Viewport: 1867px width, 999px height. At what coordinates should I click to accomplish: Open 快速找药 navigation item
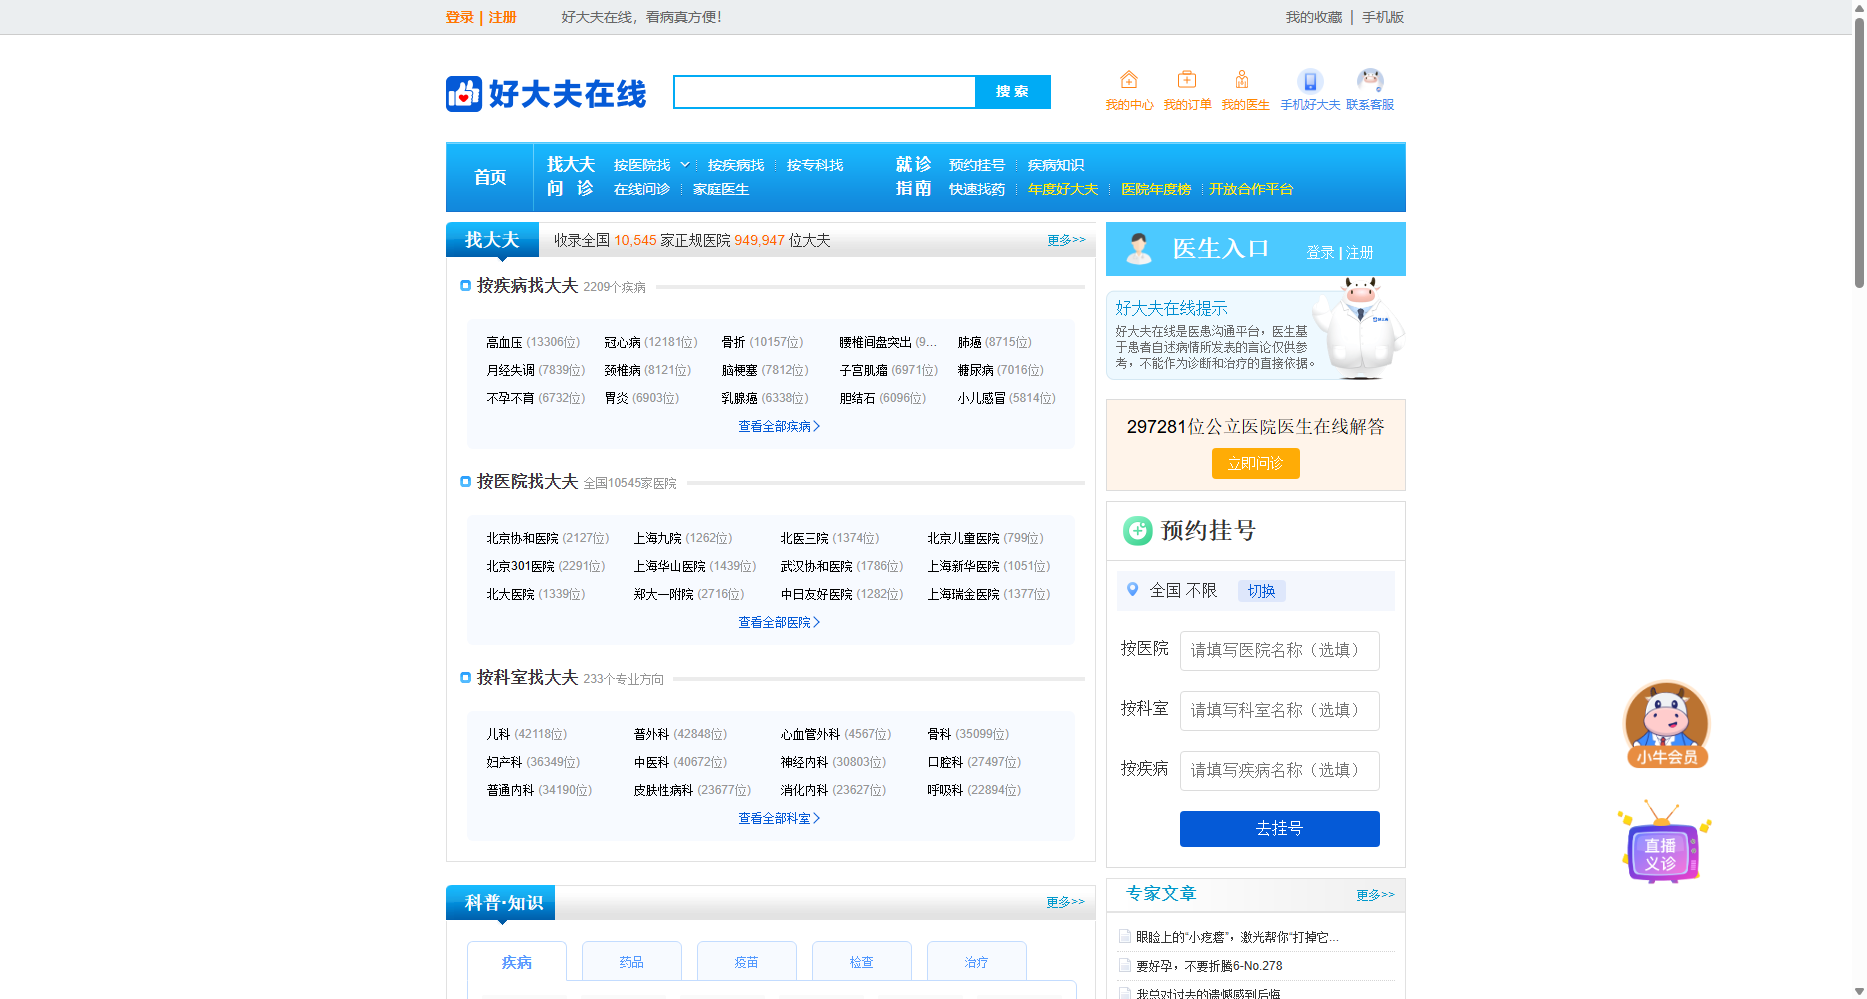pyautogui.click(x=977, y=189)
